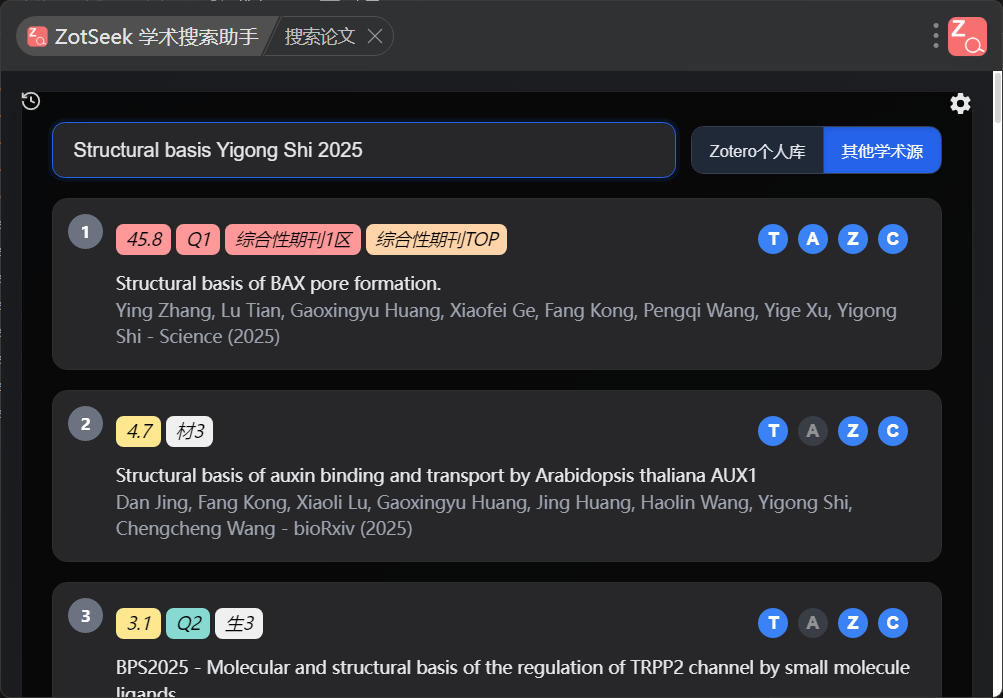Click T icon for BAX pore formation paper
The height and width of the screenshot is (698, 1003).
tap(773, 239)
